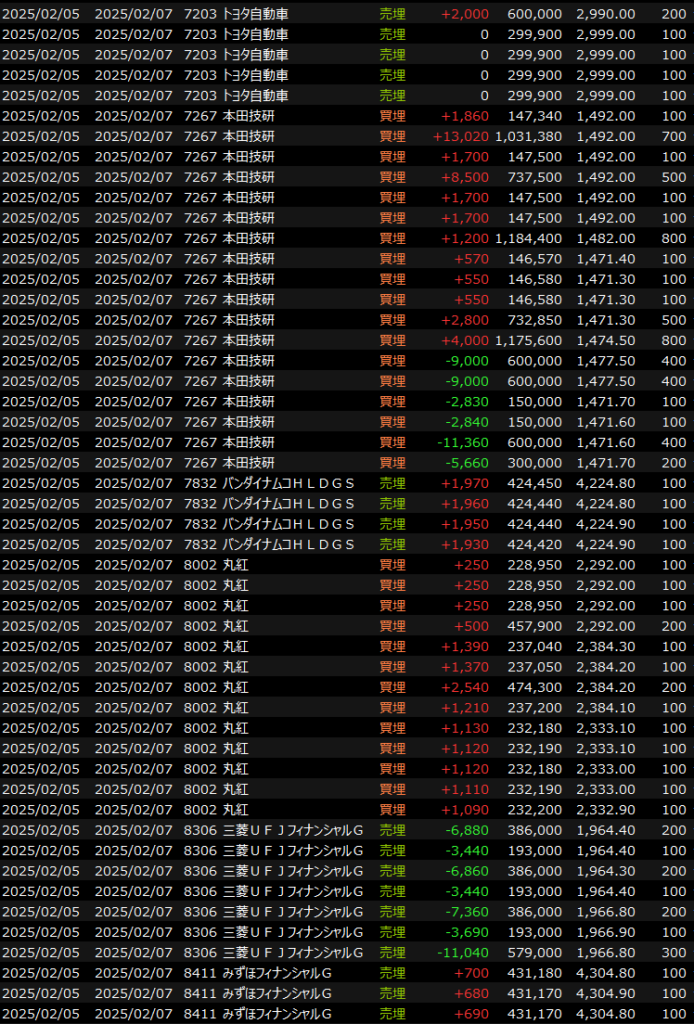
Task: Click the 1,031,380 amount cell
Action: [x=528, y=136]
